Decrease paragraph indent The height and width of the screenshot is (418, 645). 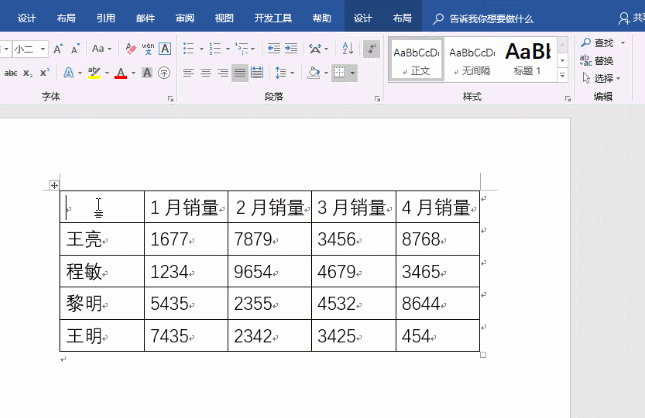click(274, 49)
